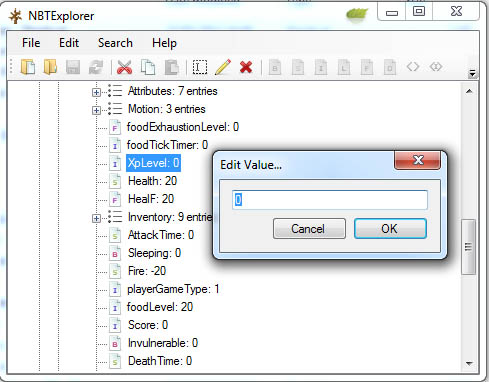Open the File menu
Screen dimensions: 489x382
coord(31,43)
